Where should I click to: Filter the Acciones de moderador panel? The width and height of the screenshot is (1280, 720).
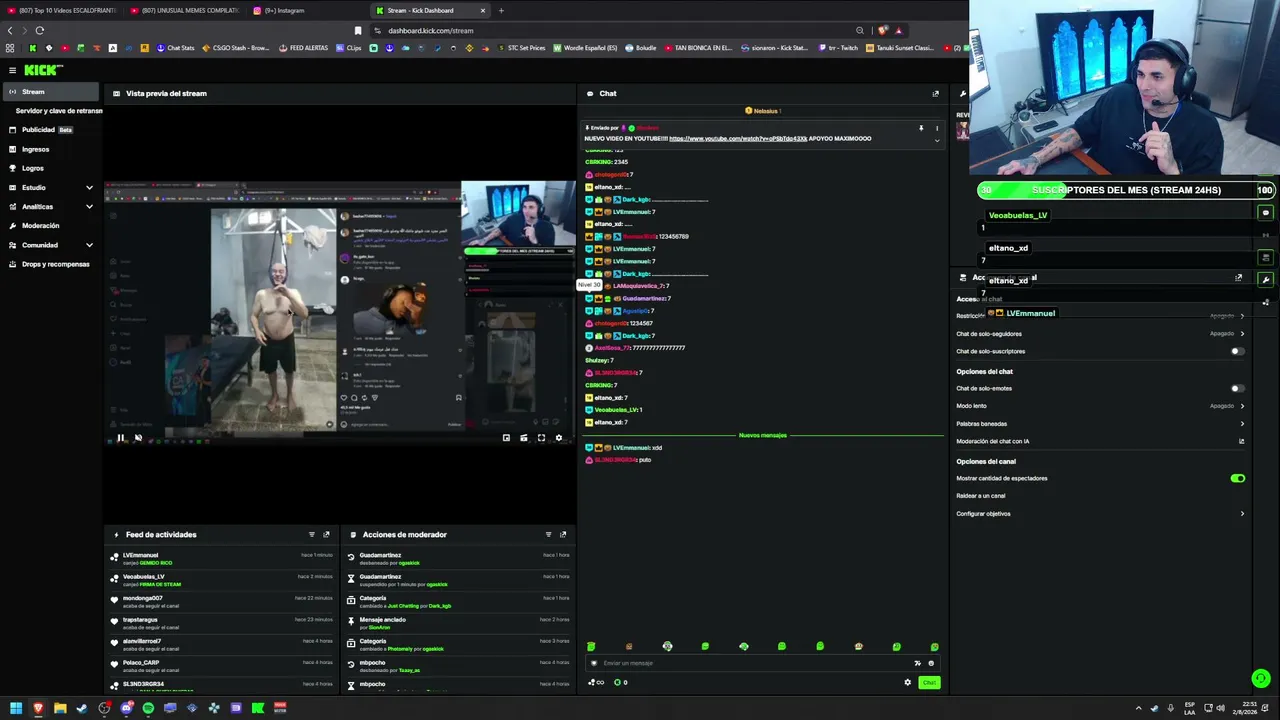click(548, 534)
